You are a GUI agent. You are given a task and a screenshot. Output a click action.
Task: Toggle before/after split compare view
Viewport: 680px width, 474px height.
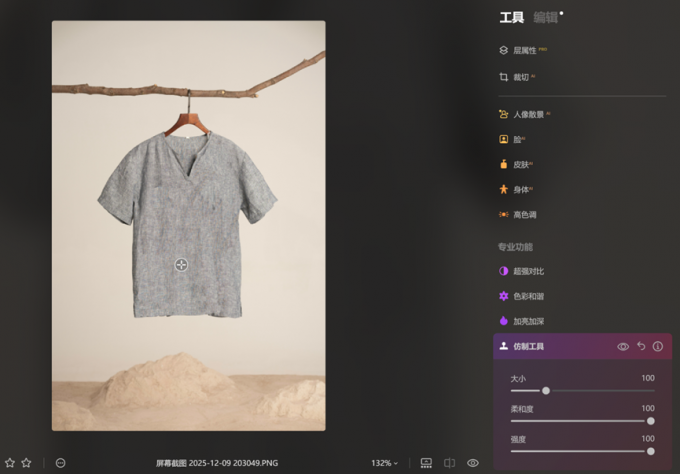pyautogui.click(x=450, y=463)
